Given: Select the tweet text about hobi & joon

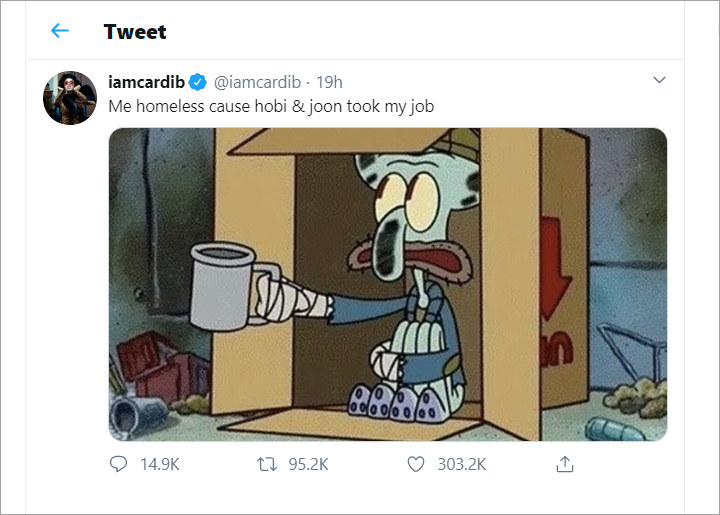Looking at the screenshot, I should point(271,106).
